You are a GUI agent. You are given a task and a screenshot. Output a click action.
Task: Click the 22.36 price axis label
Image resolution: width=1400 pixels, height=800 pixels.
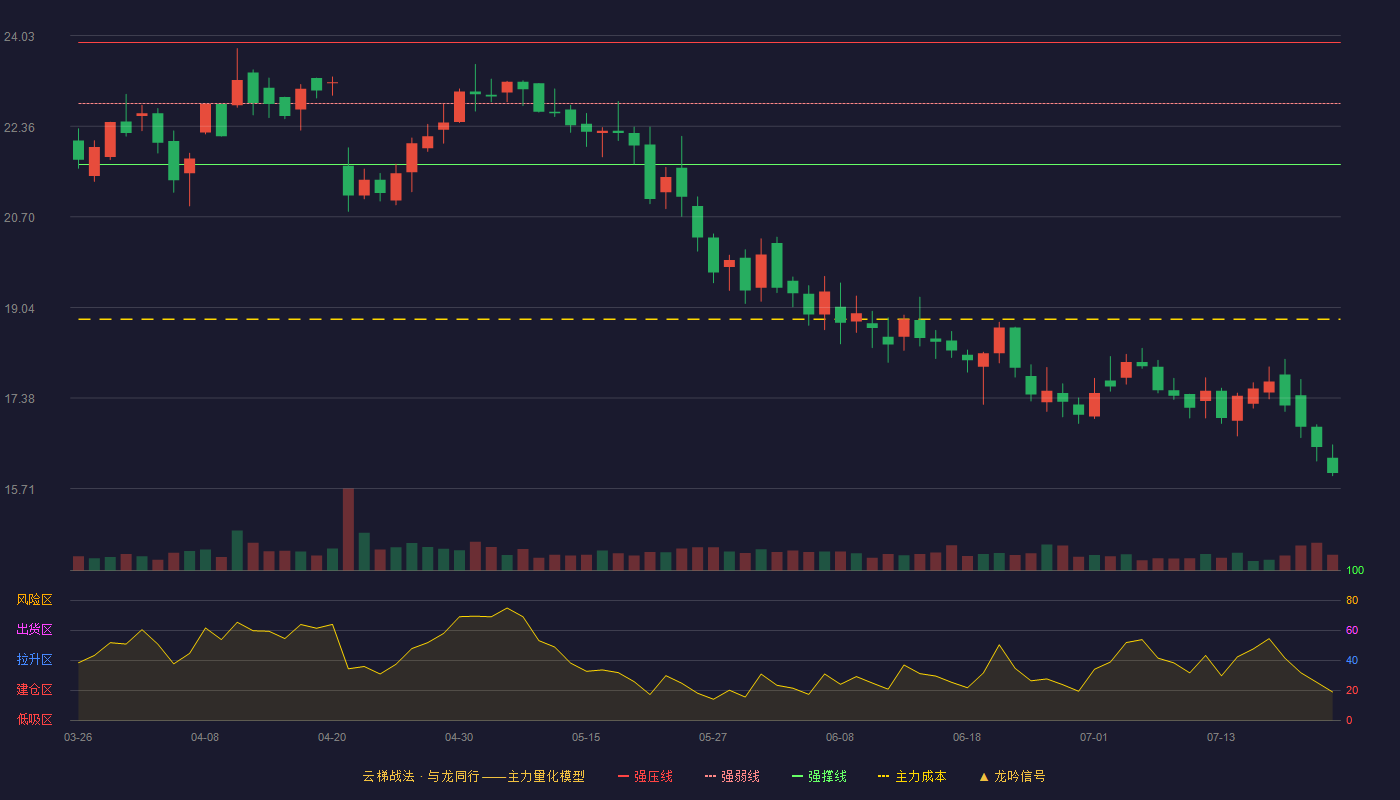tap(19, 128)
